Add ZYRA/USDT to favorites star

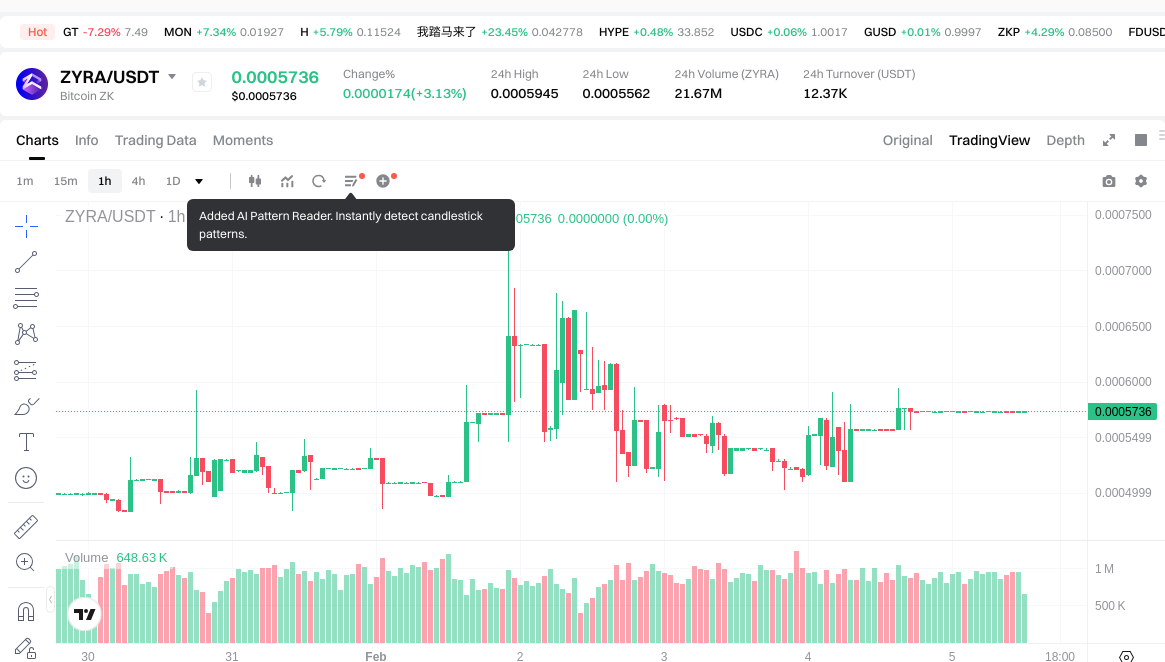[202, 83]
